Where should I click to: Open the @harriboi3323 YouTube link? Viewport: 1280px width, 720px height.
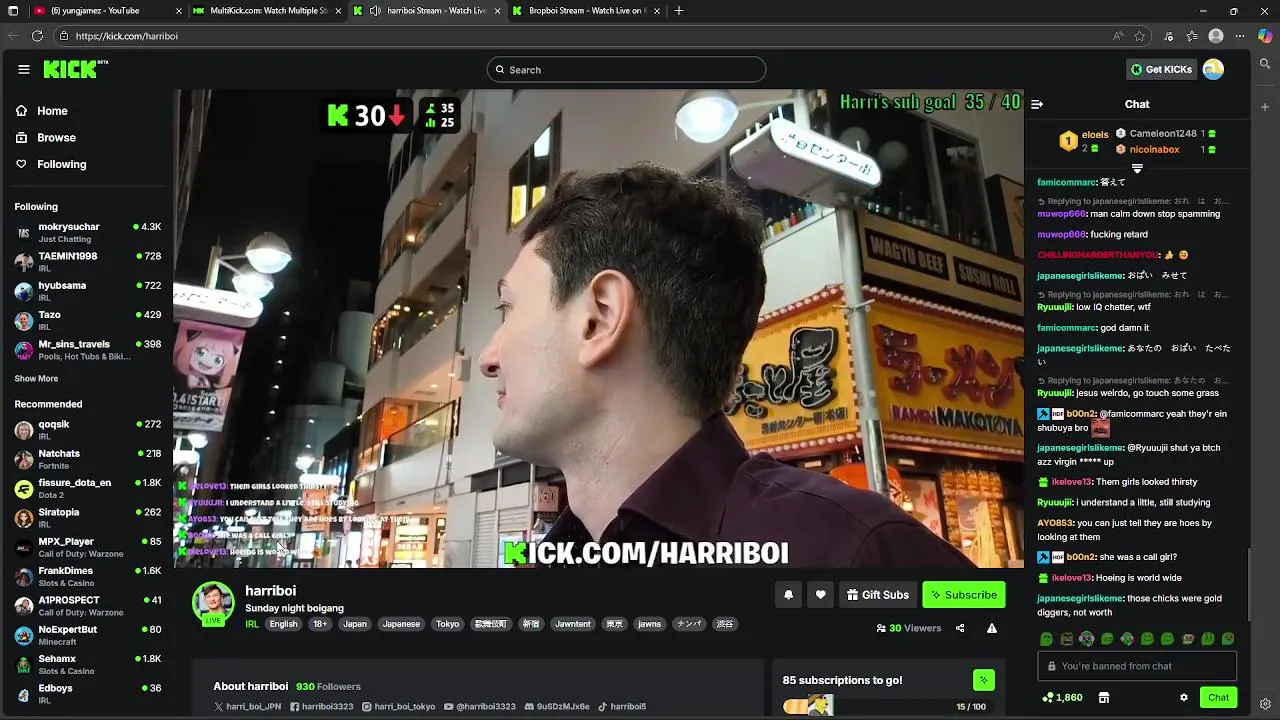[x=479, y=706]
